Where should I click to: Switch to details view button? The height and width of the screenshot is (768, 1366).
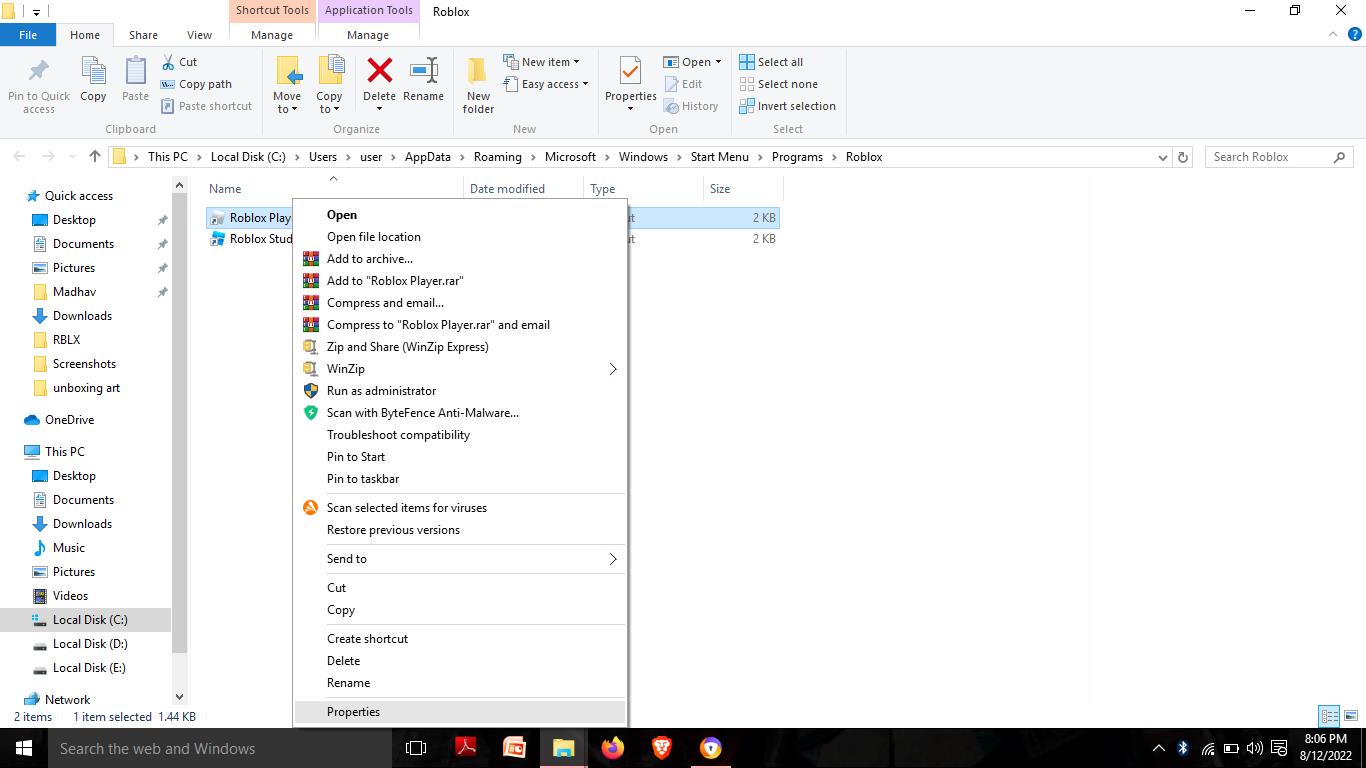[x=1329, y=716]
